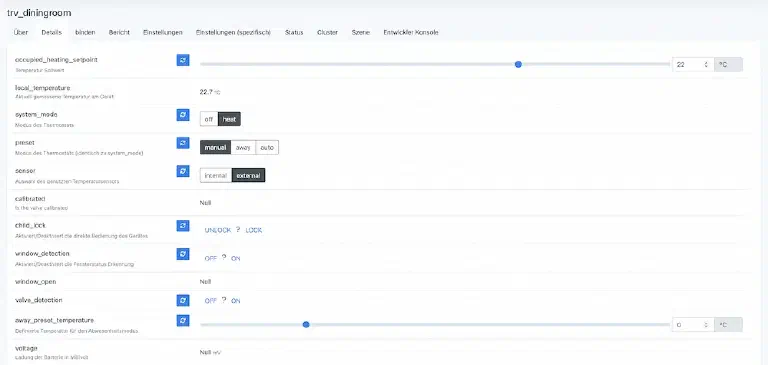Open the Über tab
This screenshot has width=768, height=365.
21,32
